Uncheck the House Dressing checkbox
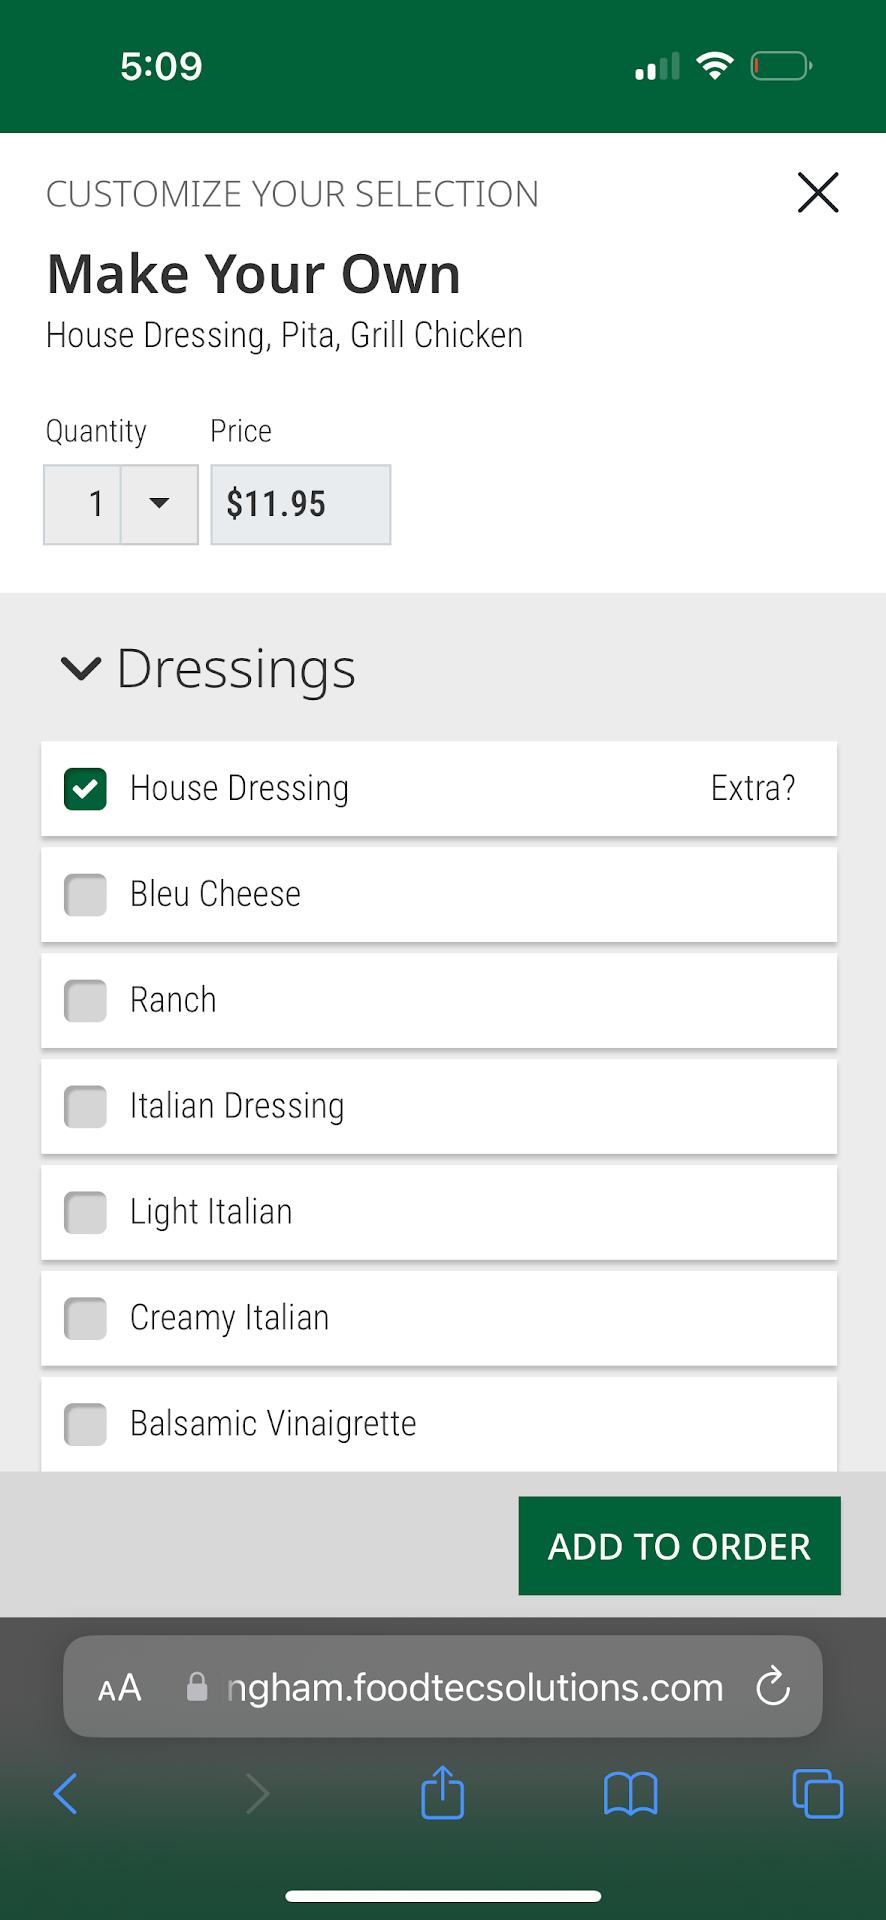This screenshot has height=1920, width=886. tap(86, 789)
